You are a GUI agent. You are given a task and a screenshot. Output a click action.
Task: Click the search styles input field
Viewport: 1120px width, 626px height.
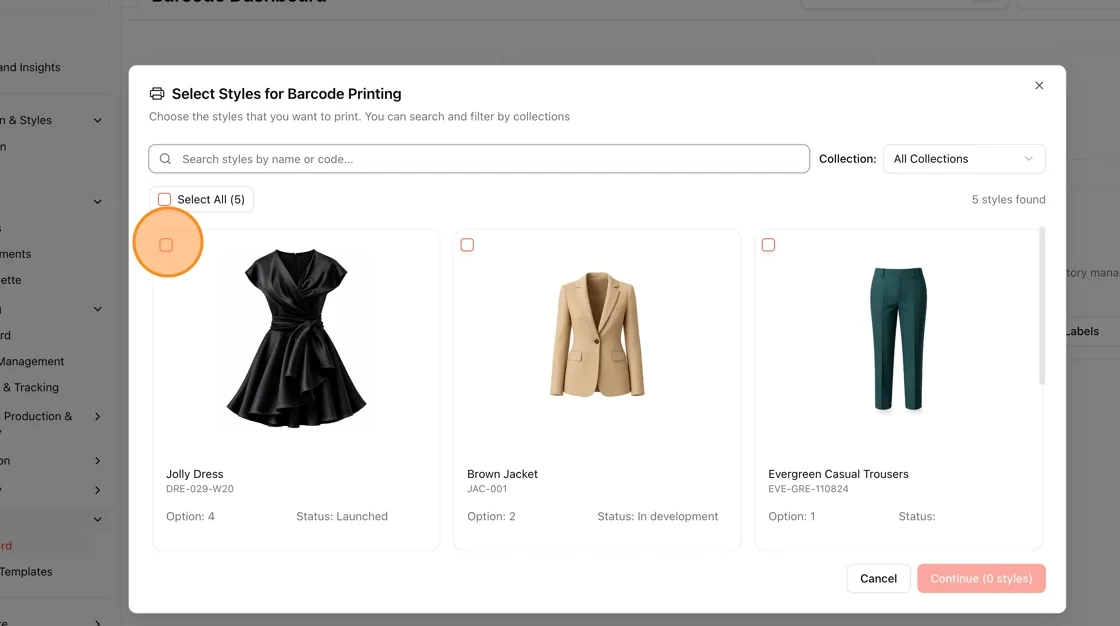[x=479, y=159]
